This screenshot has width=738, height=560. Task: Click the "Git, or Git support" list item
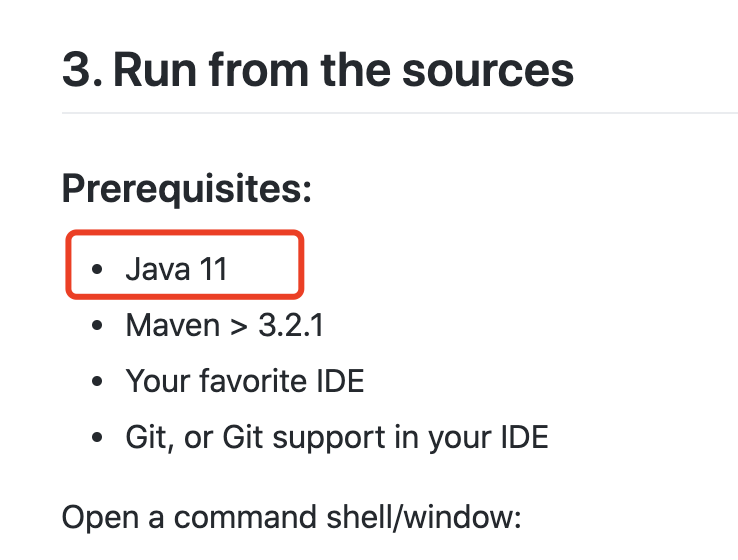pyautogui.click(x=337, y=437)
